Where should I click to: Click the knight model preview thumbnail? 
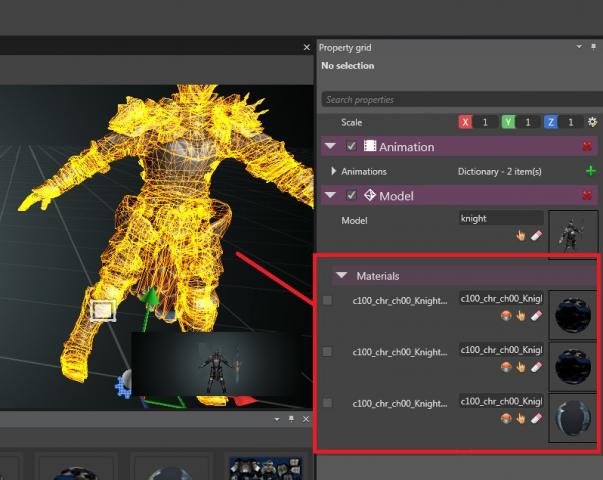(x=573, y=235)
